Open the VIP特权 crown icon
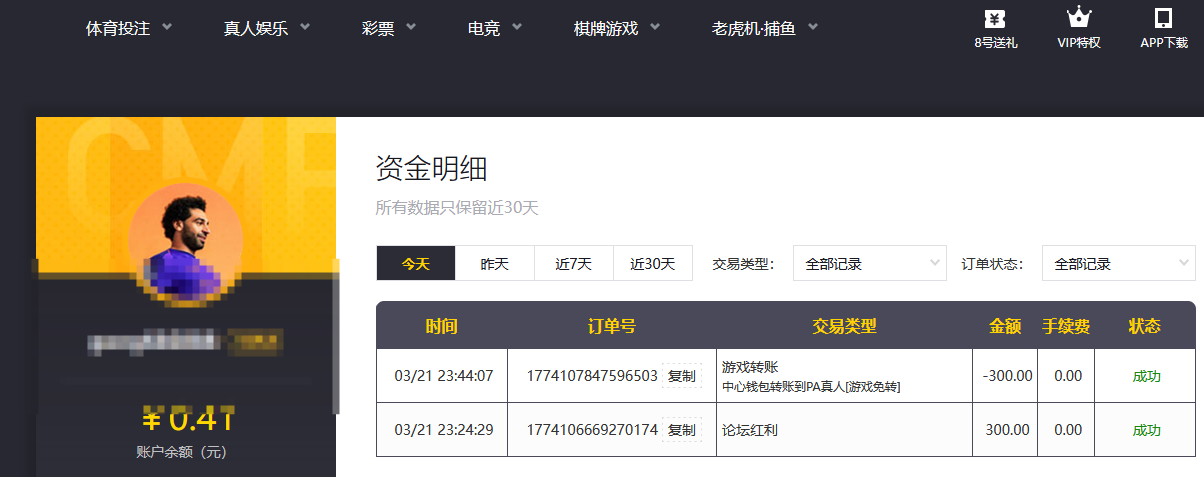 [x=1078, y=19]
